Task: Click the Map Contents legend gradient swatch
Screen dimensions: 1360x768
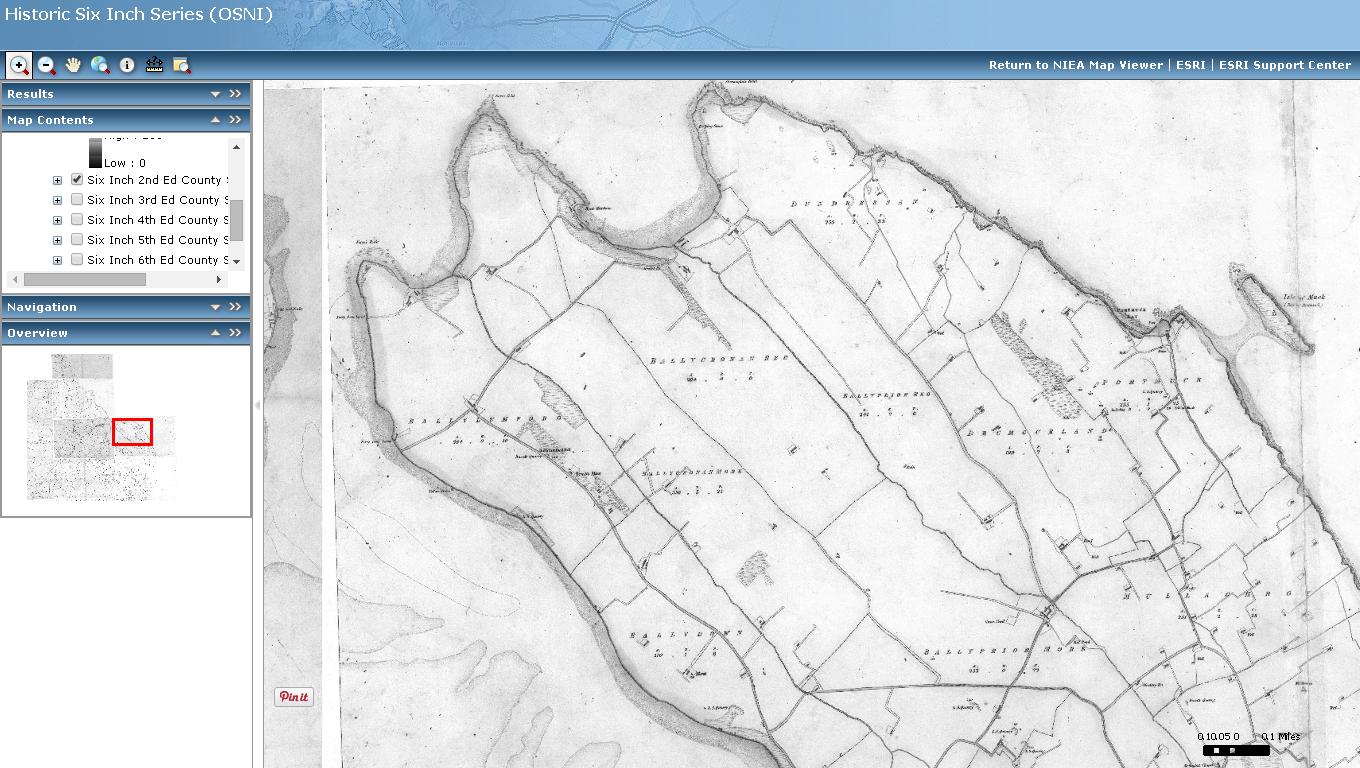Action: pyautogui.click(x=95, y=152)
